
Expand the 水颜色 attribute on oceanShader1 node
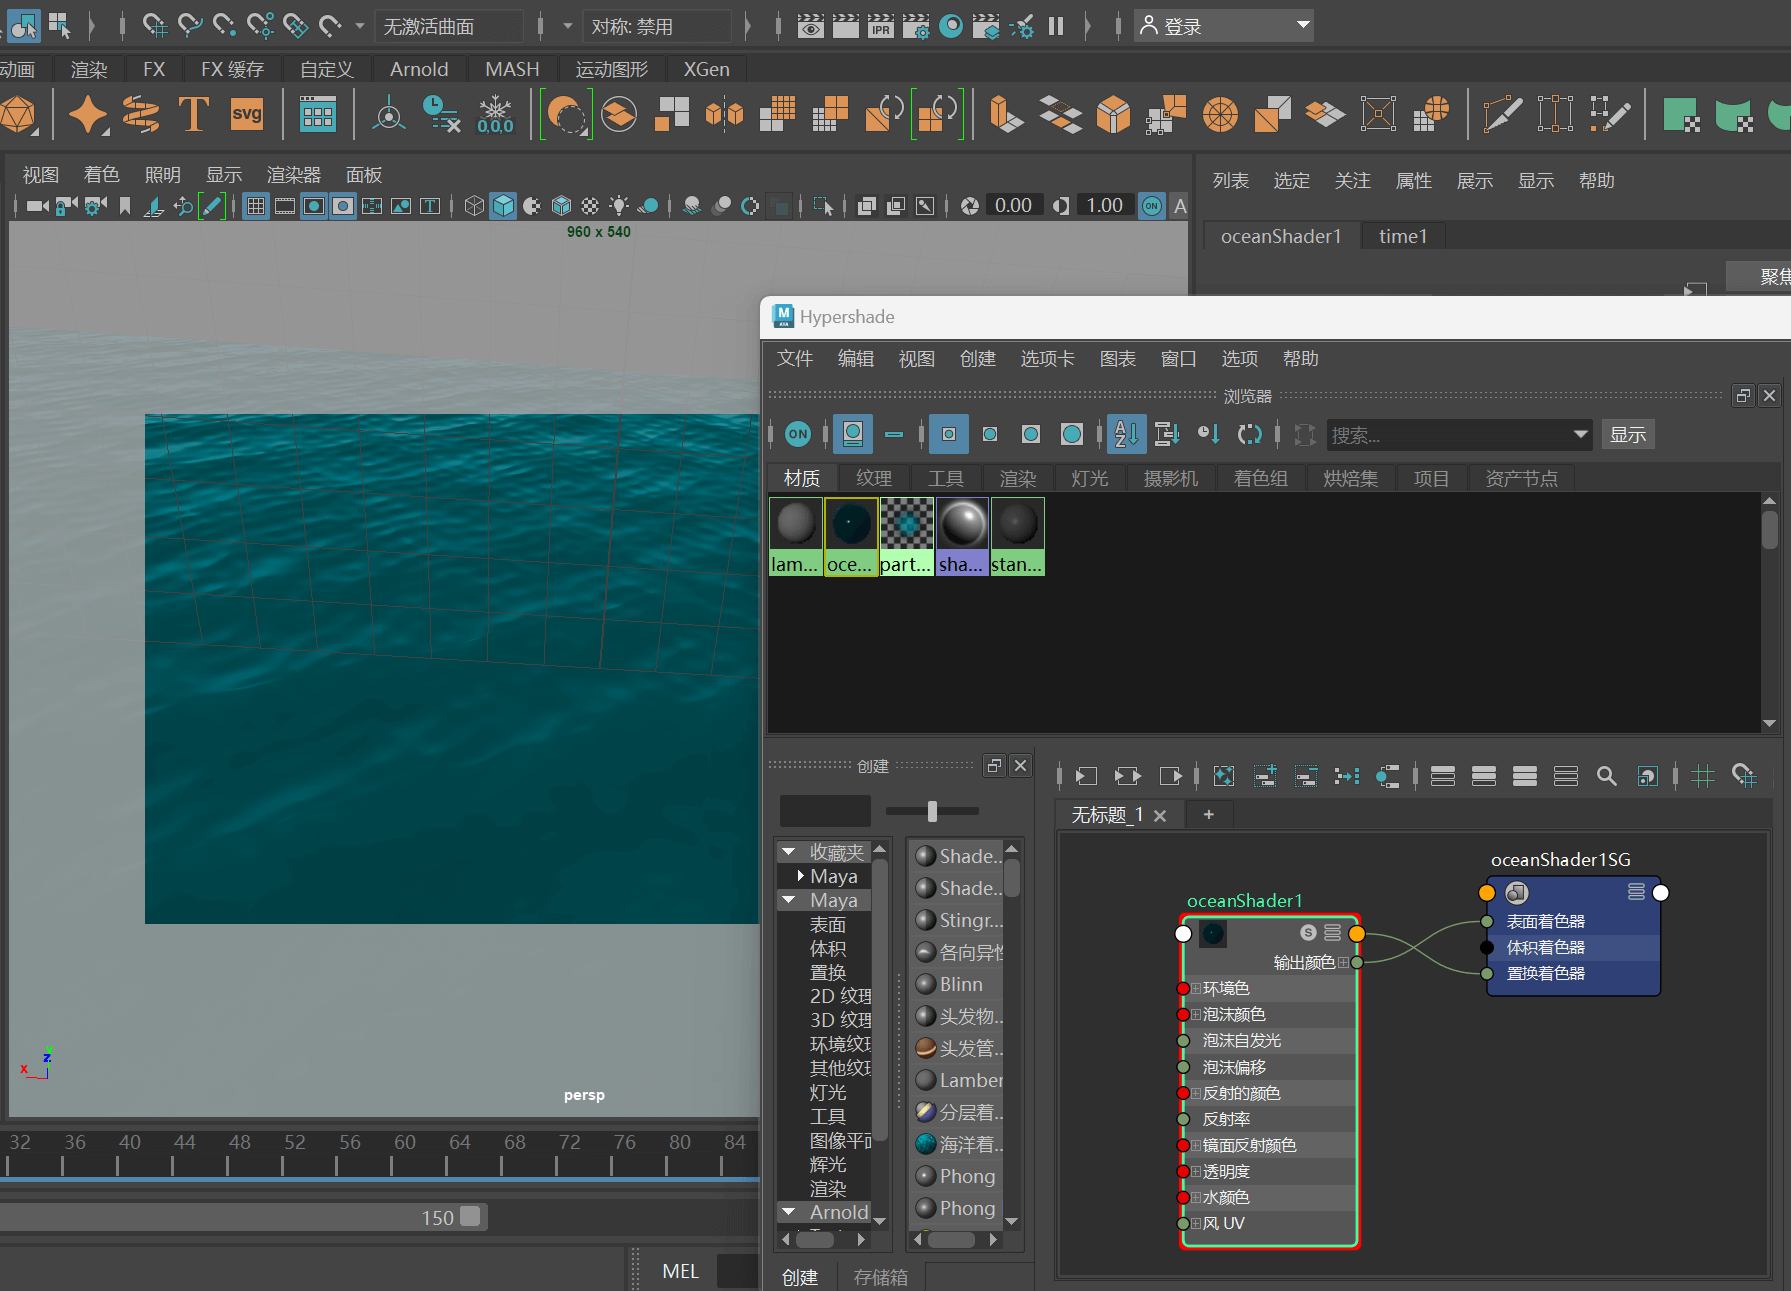tap(1196, 1197)
